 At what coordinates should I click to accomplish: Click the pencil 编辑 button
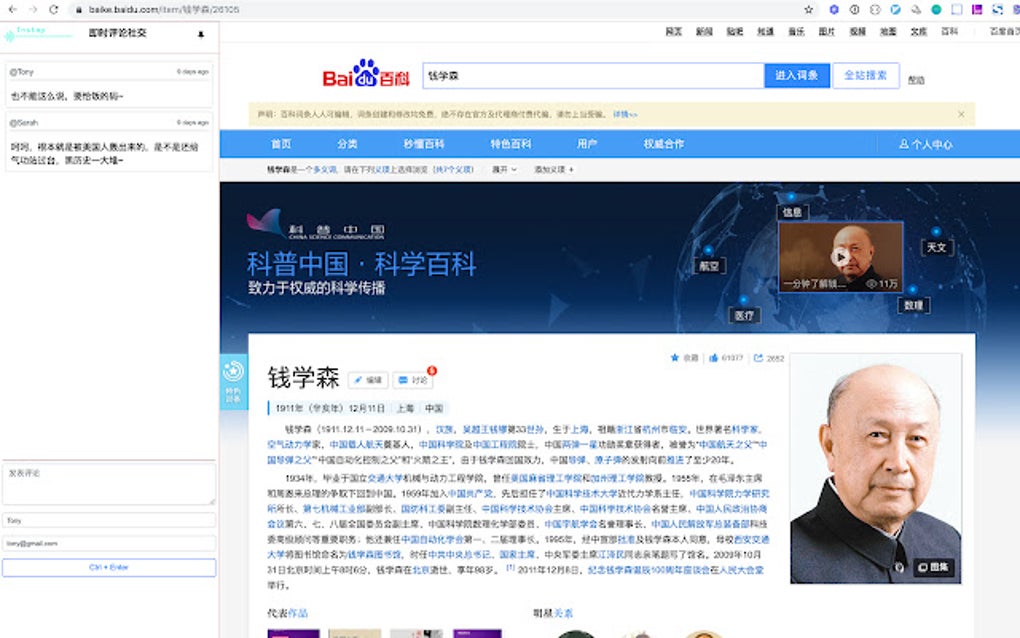tap(368, 380)
